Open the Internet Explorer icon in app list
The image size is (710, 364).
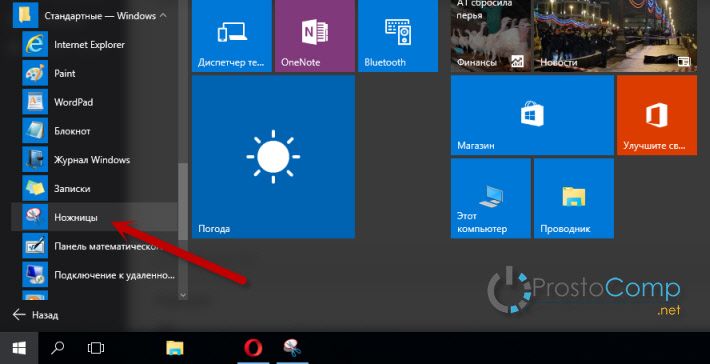tap(35, 44)
